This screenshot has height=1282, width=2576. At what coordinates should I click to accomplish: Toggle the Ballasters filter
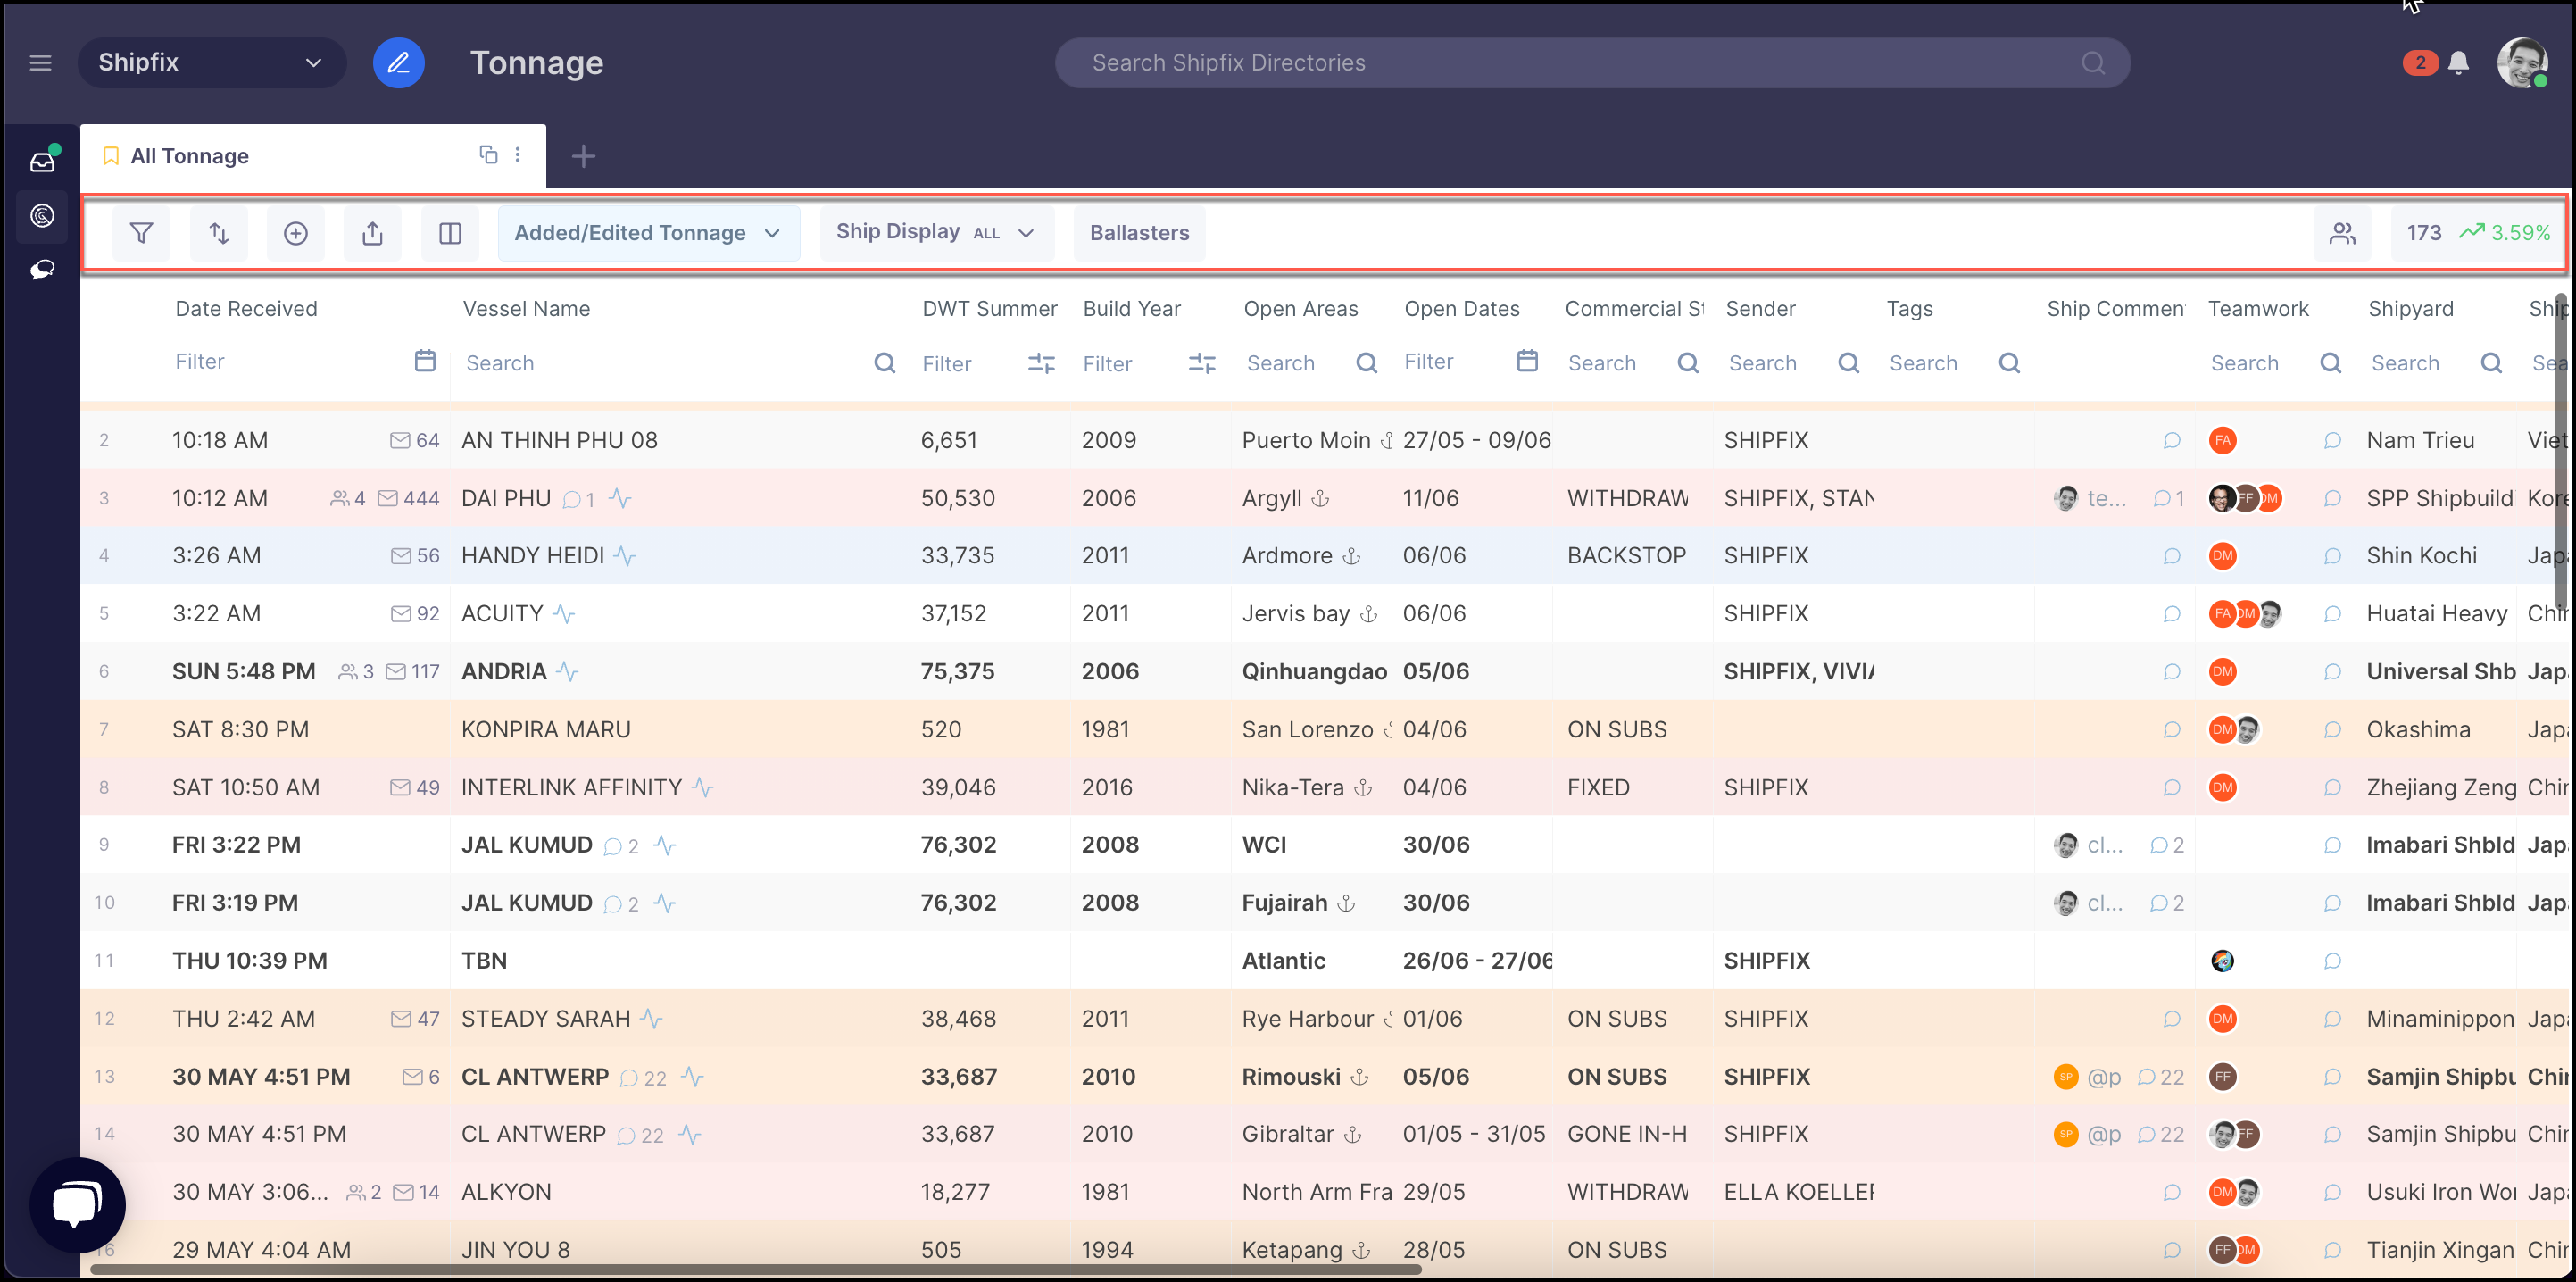1139,233
